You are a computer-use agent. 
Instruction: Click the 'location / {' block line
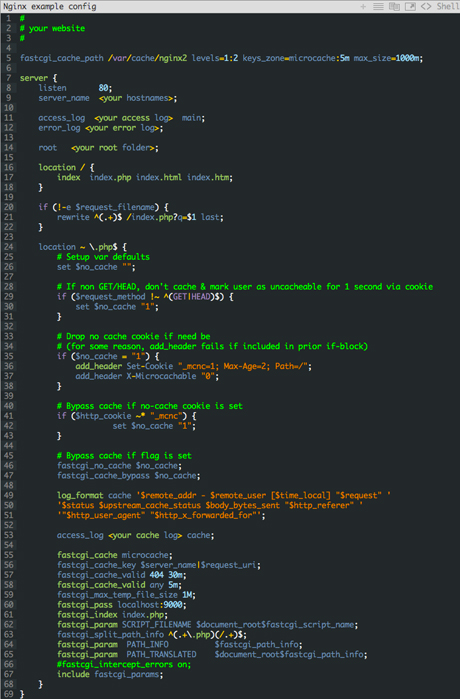pyautogui.click(x=66, y=168)
